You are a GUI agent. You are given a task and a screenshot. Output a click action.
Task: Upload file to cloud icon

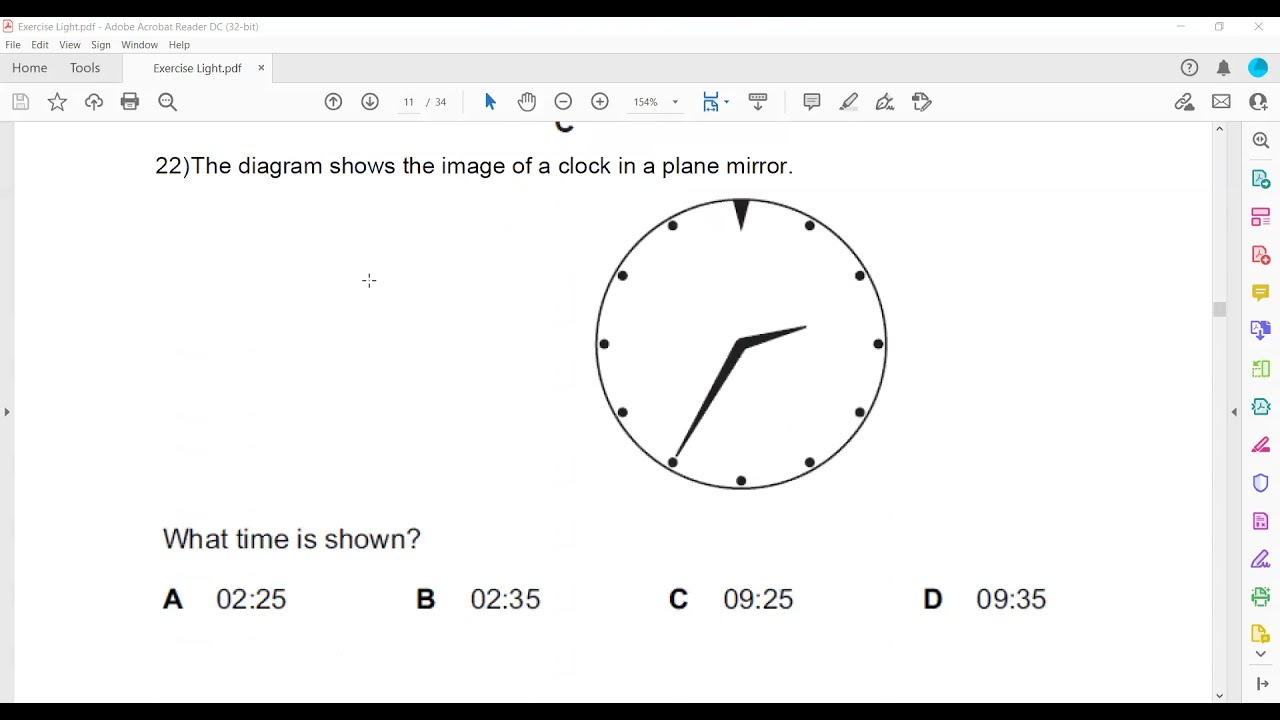point(94,102)
